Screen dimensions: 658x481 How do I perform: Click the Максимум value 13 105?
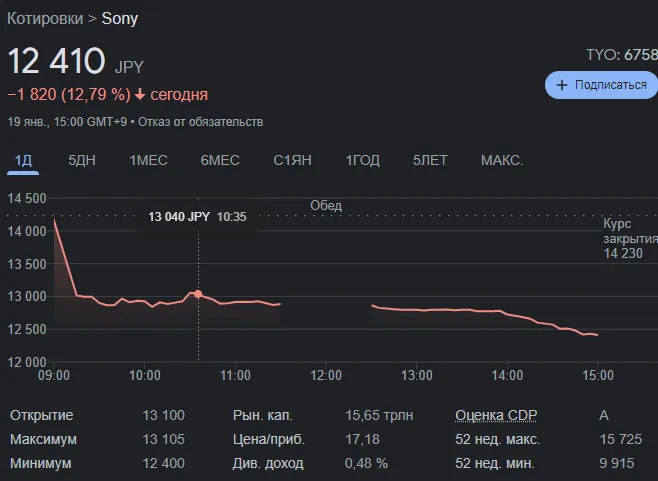164,439
